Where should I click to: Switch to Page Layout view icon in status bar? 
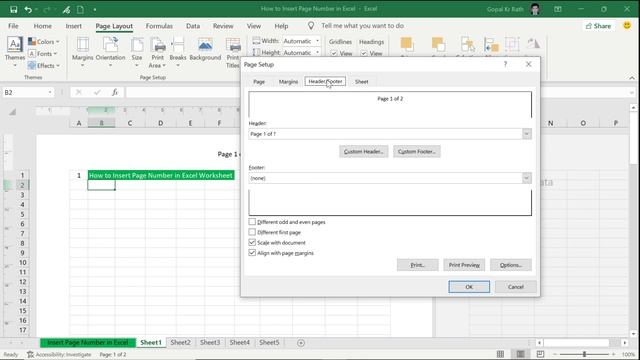[520, 354]
